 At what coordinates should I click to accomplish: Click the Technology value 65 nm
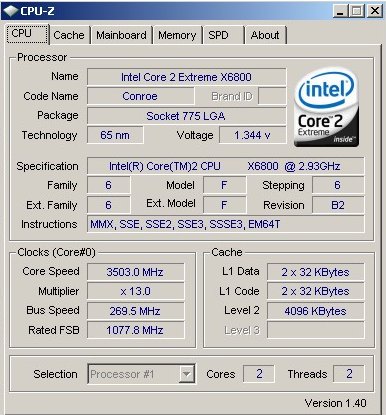tap(115, 135)
